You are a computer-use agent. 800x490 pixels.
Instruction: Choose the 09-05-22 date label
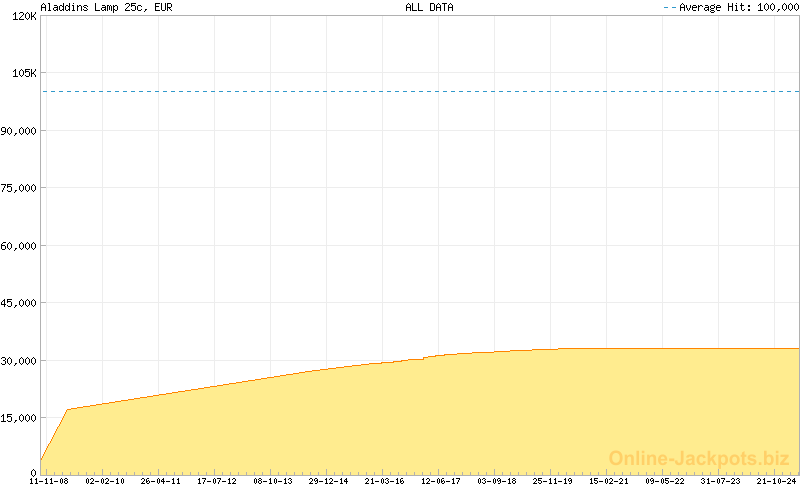[x=665, y=481]
